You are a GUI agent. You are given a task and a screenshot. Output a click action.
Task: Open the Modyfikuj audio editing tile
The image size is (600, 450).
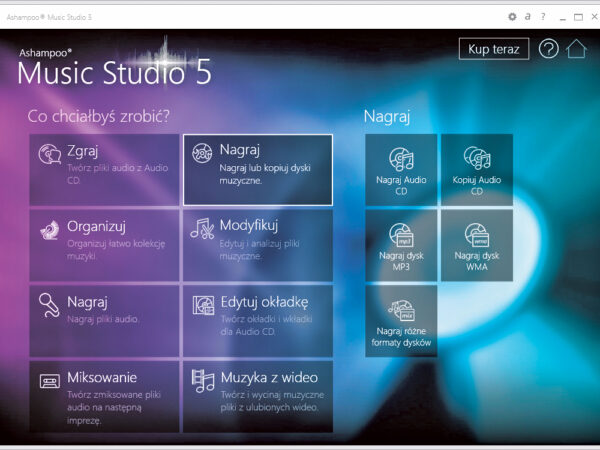(x=257, y=245)
